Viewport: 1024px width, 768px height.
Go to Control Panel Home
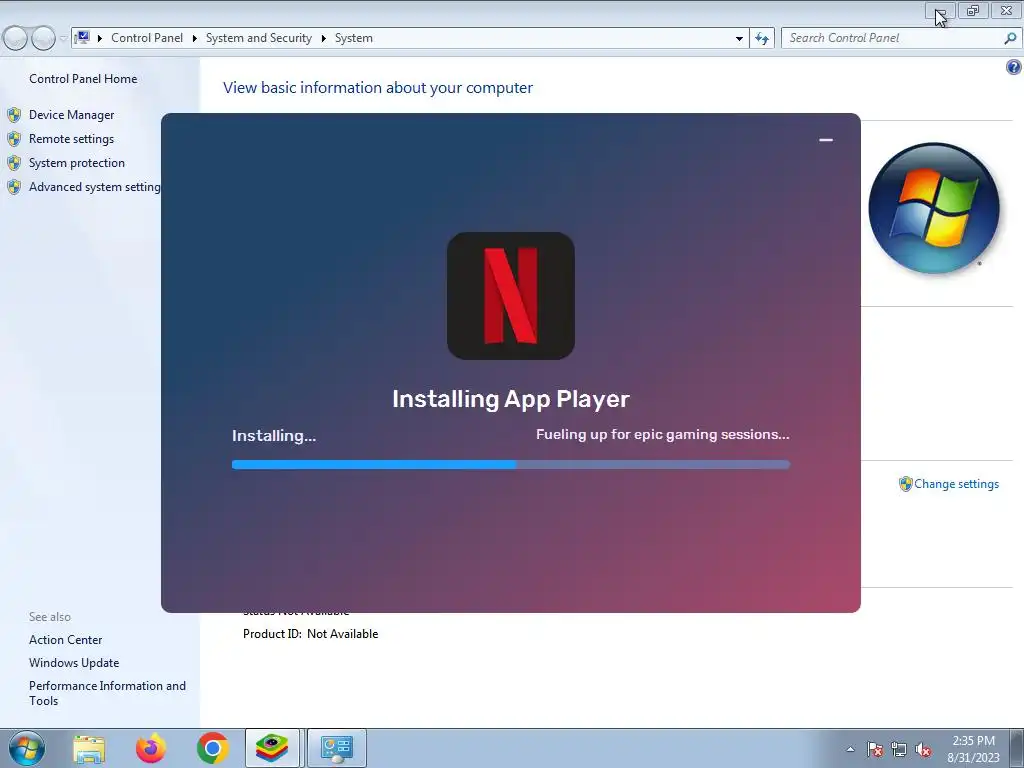83,79
